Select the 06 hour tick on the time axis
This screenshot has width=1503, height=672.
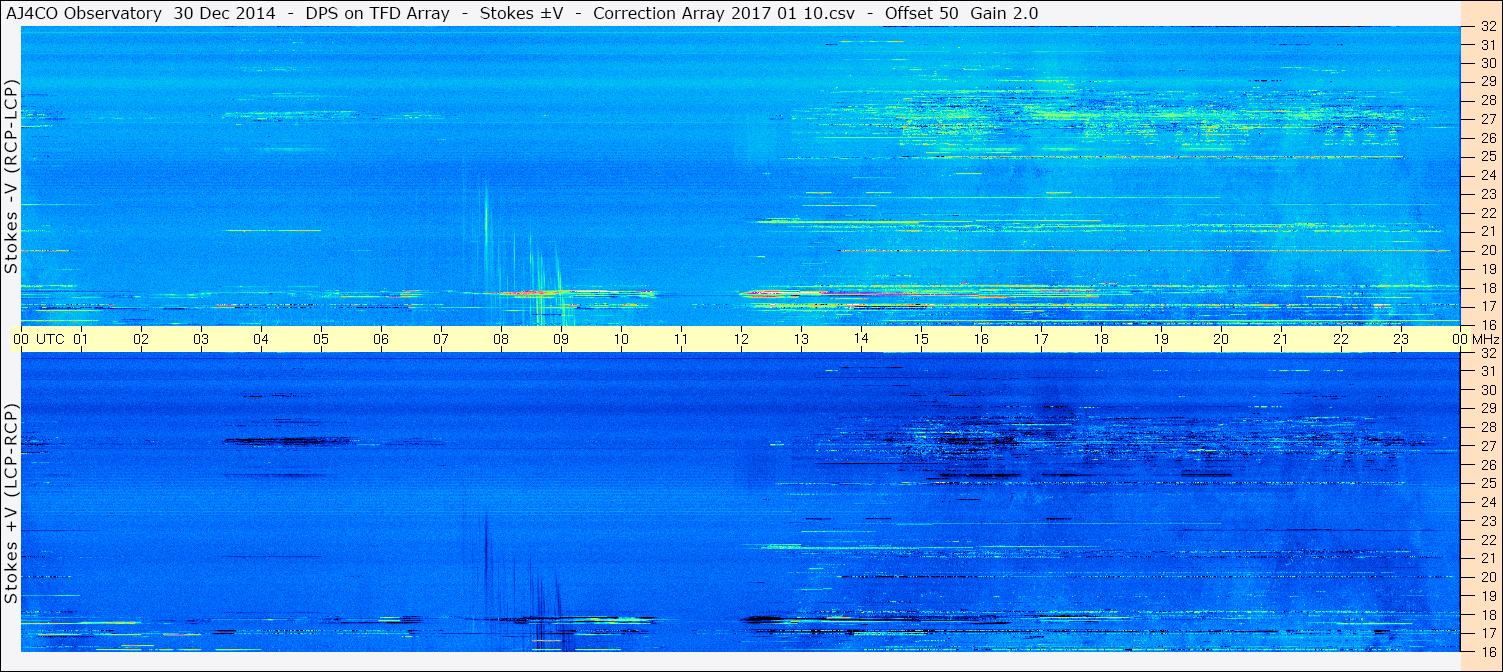pos(381,339)
